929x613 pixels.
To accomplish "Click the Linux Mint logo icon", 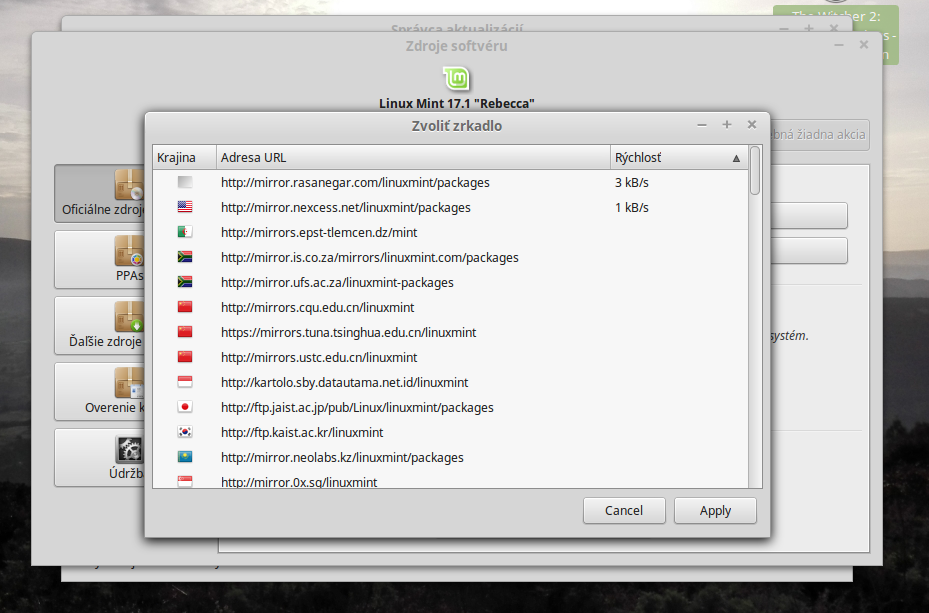I will click(456, 79).
